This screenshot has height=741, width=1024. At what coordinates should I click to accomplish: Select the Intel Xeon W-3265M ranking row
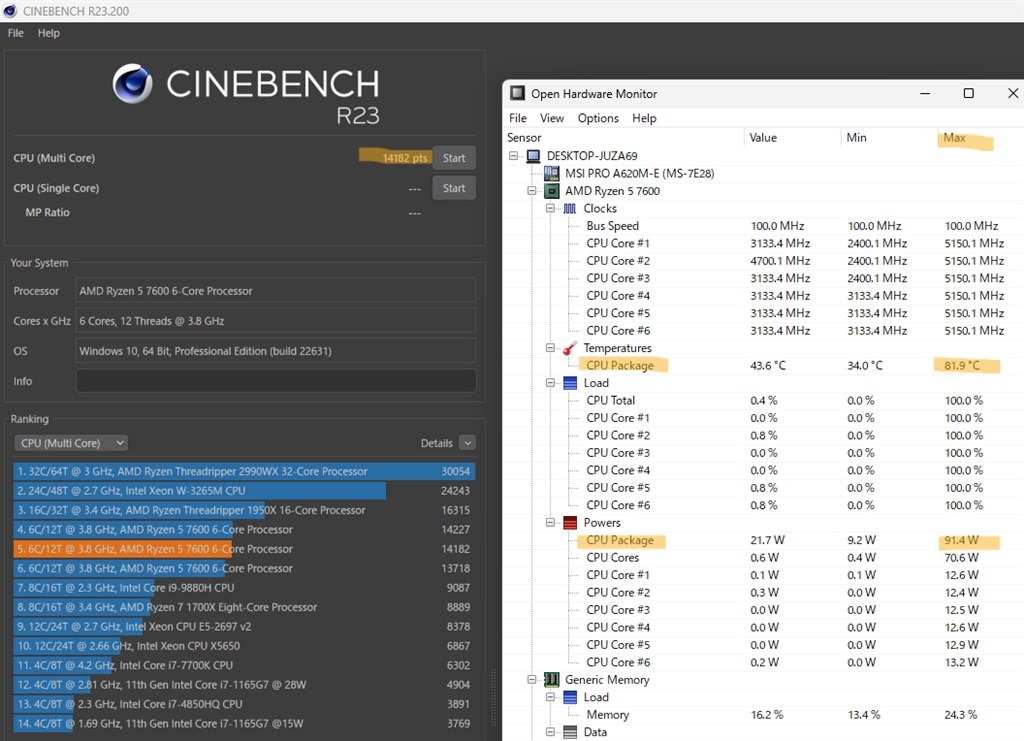[244, 491]
